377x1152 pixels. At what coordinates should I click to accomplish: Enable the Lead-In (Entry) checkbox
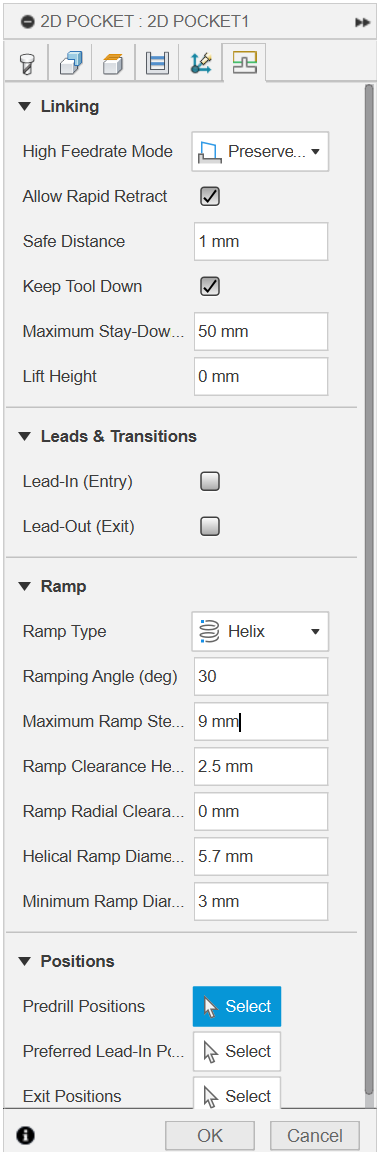point(211,481)
